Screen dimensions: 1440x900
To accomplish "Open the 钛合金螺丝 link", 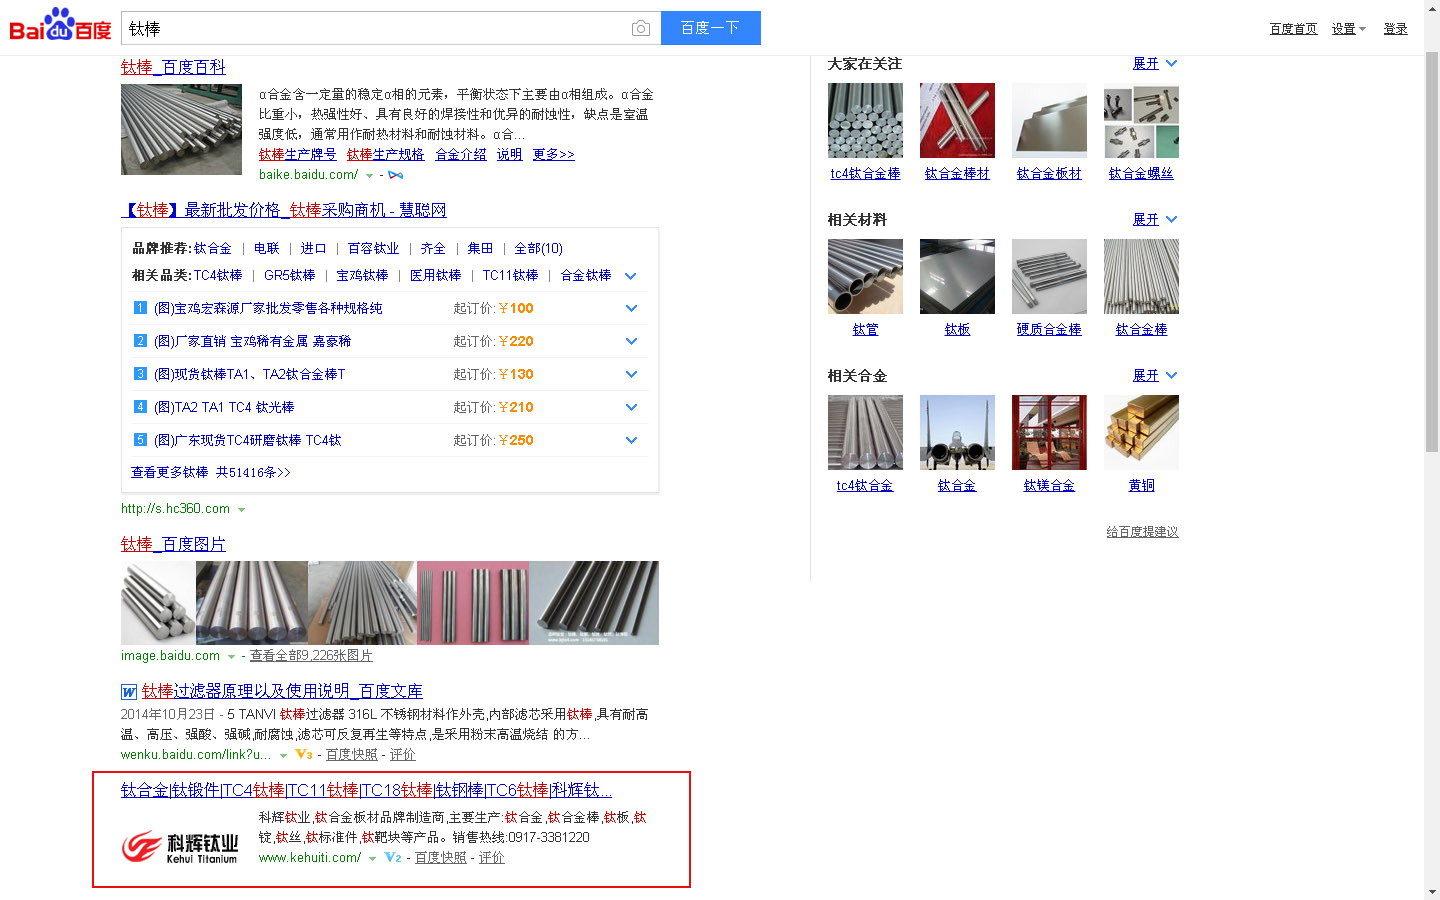I will pos(1141,174).
